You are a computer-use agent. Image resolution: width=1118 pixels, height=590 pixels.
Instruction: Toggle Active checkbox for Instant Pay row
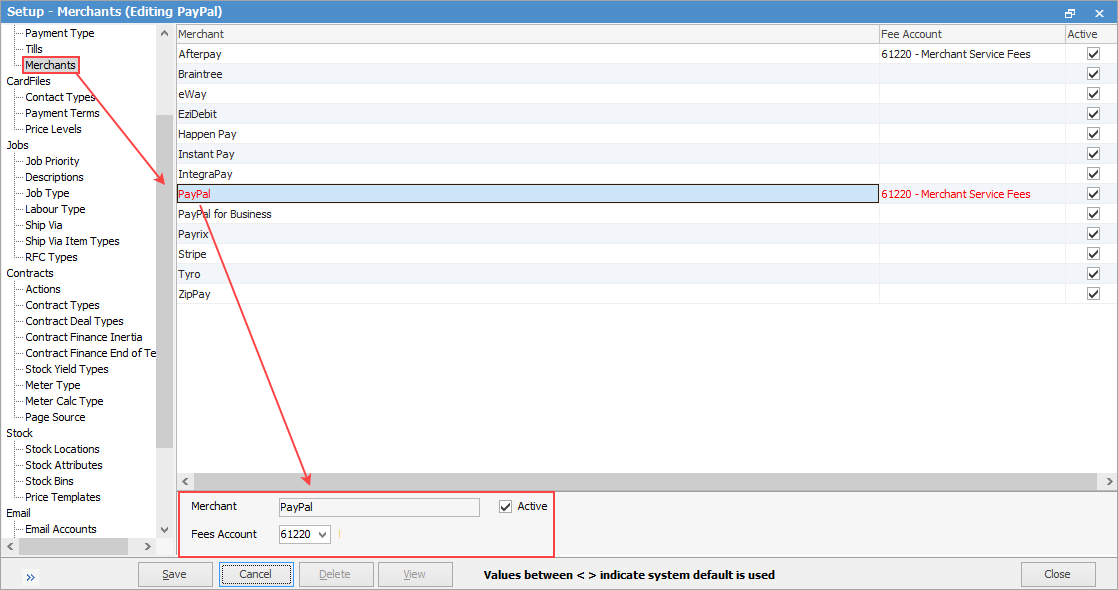(x=1093, y=153)
